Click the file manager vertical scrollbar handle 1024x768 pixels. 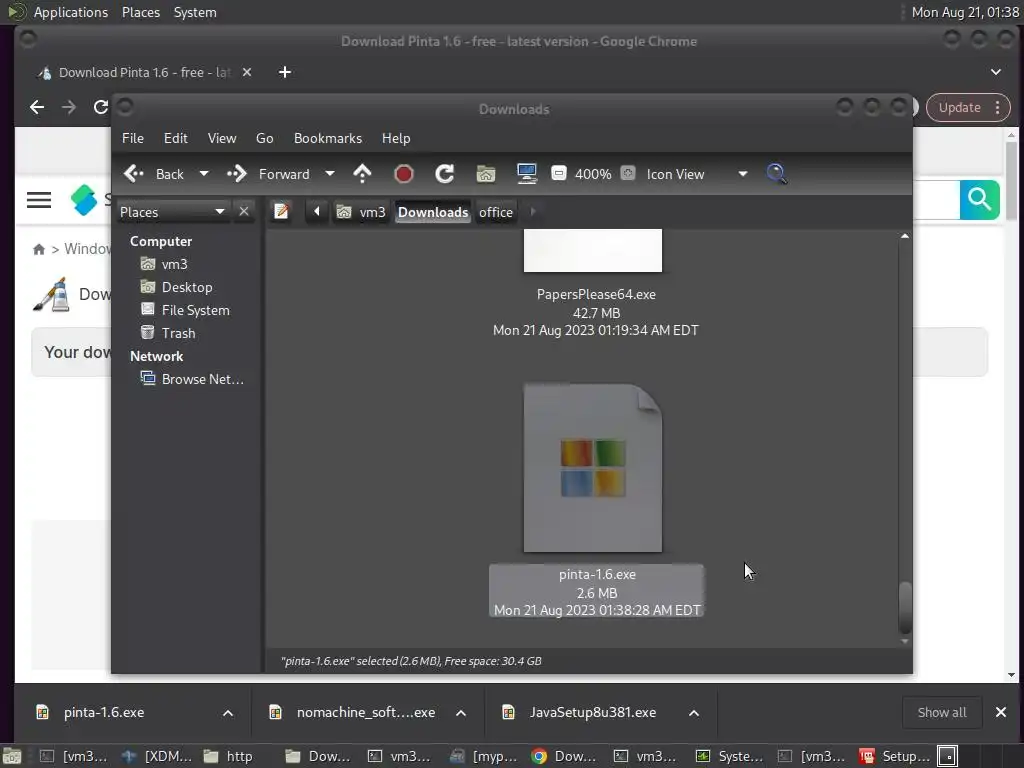[904, 607]
